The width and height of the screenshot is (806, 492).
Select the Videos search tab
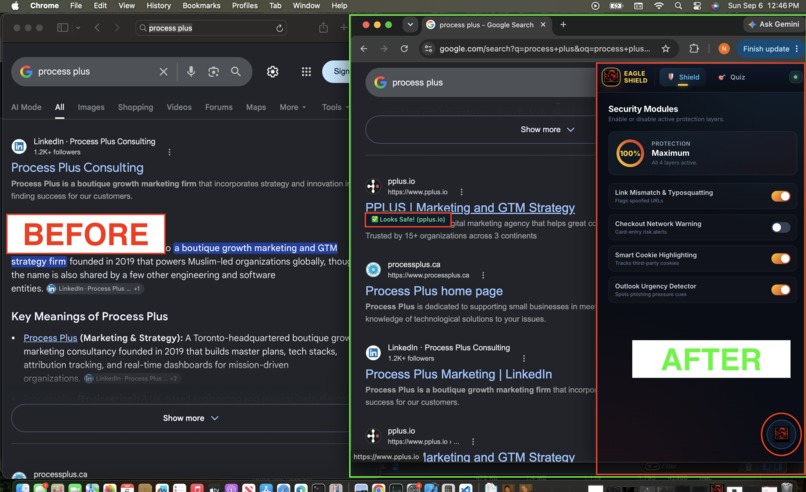(x=179, y=107)
